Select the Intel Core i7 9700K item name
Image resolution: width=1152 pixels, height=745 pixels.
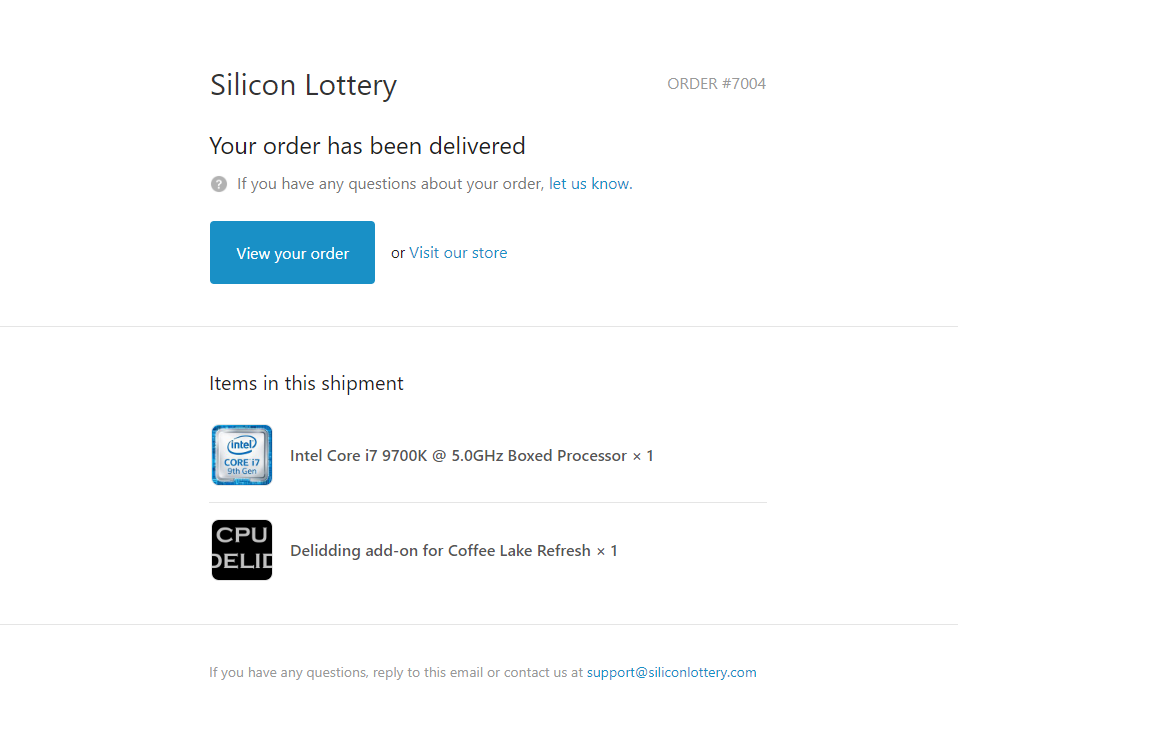pyautogui.click(x=458, y=456)
